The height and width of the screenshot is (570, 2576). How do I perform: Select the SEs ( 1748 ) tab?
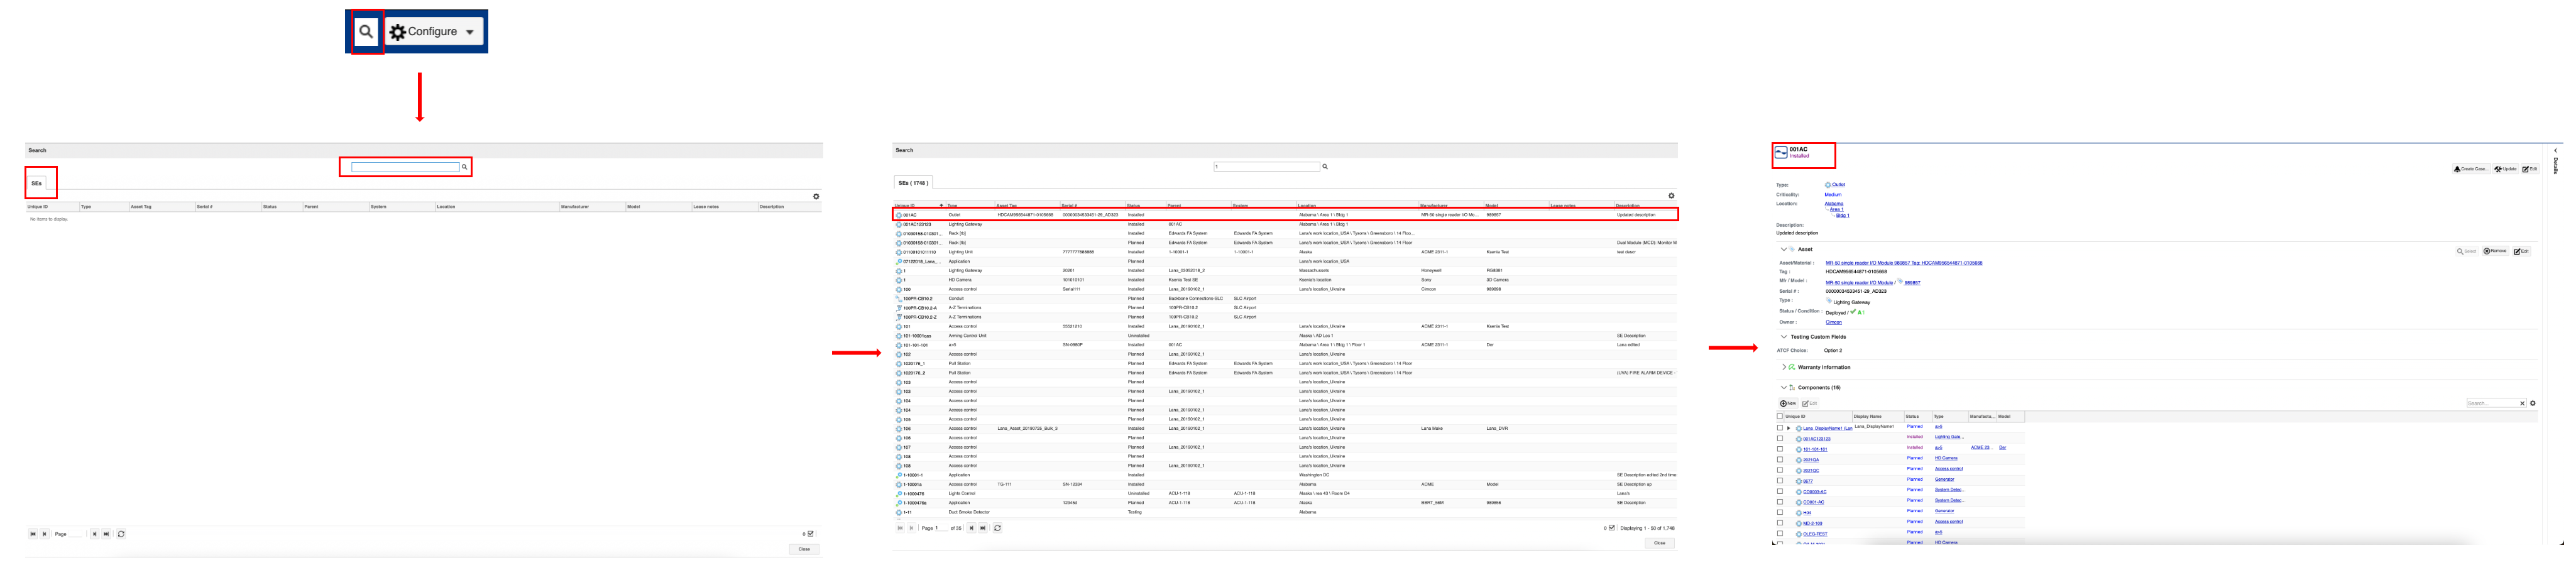coord(912,183)
